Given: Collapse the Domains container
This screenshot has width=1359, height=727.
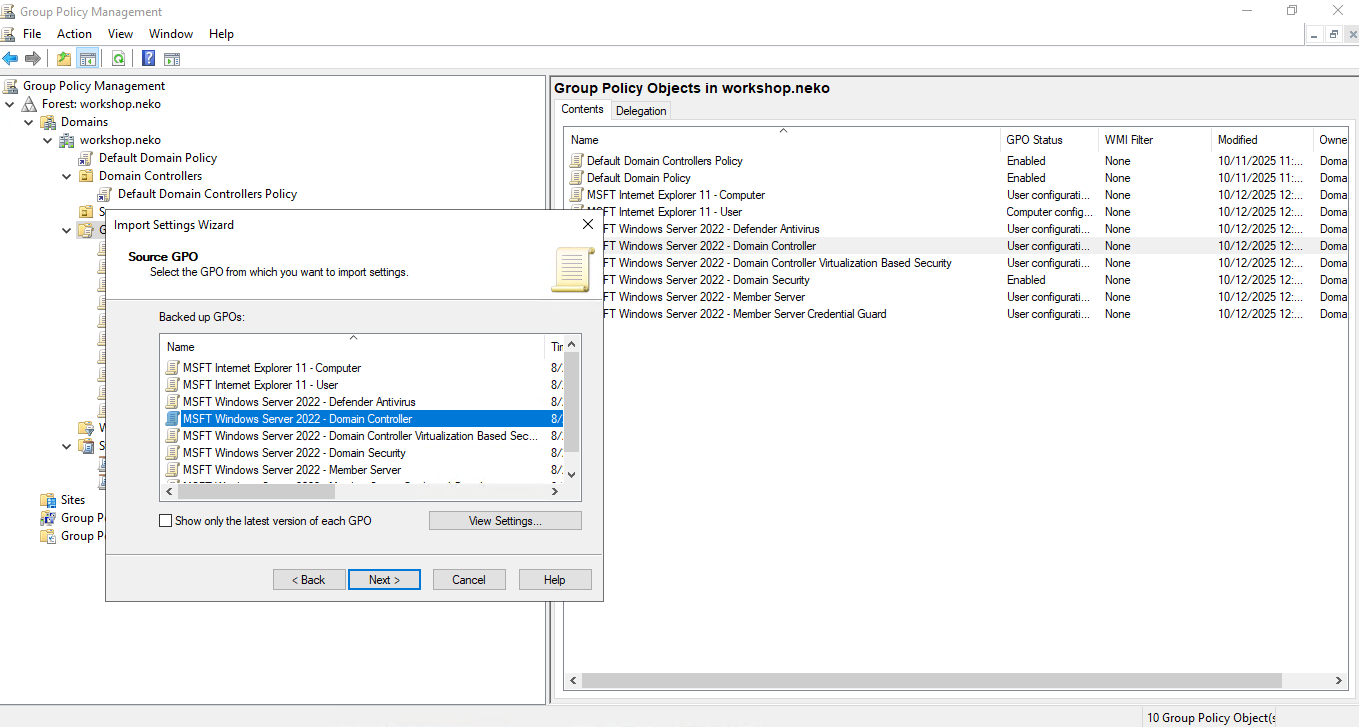Looking at the screenshot, I should tap(28, 121).
